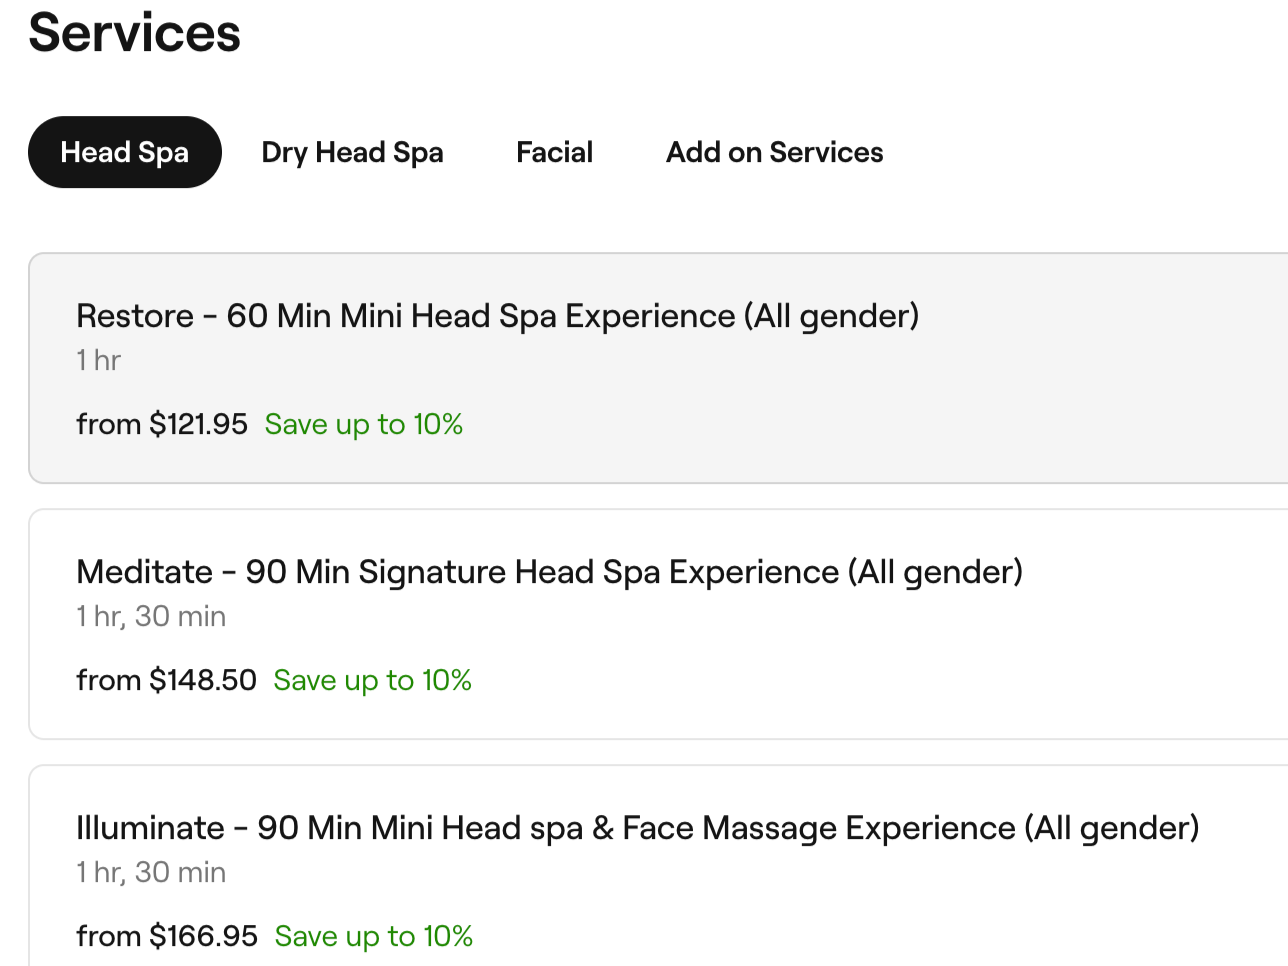Viewport: 1288px width, 966px height.
Task: Click Save up to 10% on Illuminate
Action: pos(373,936)
